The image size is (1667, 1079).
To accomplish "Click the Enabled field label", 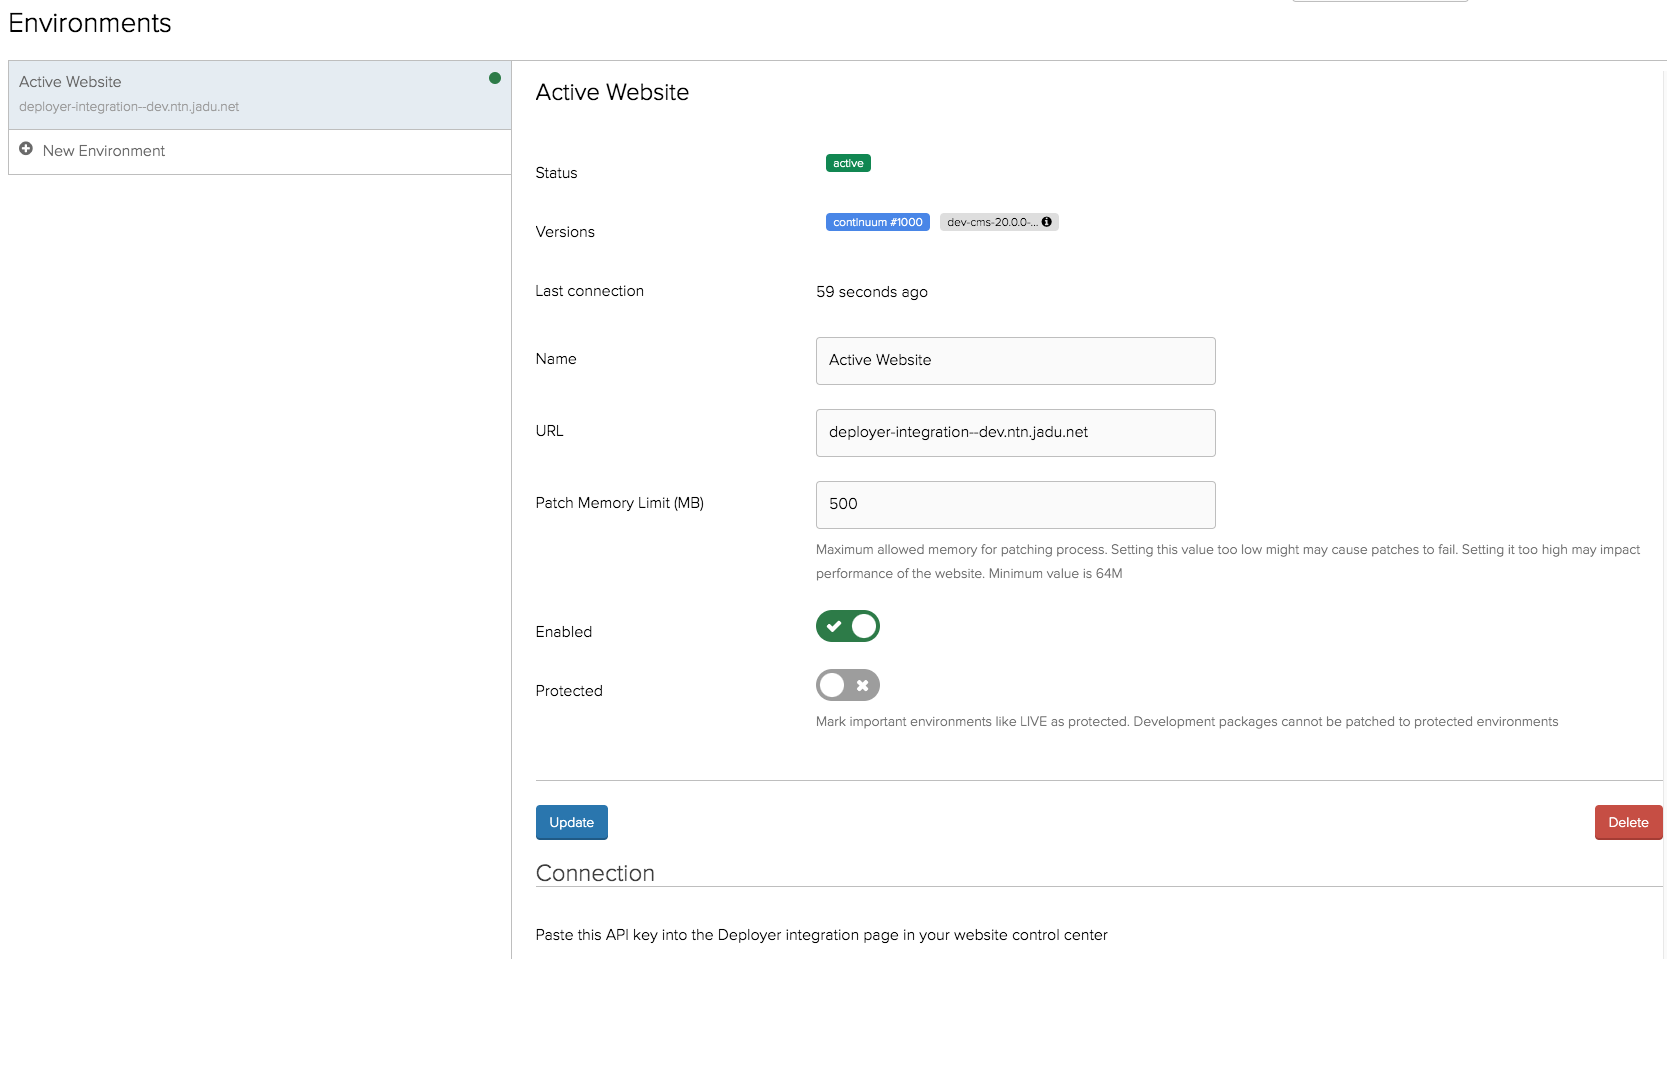I will click(x=564, y=632).
